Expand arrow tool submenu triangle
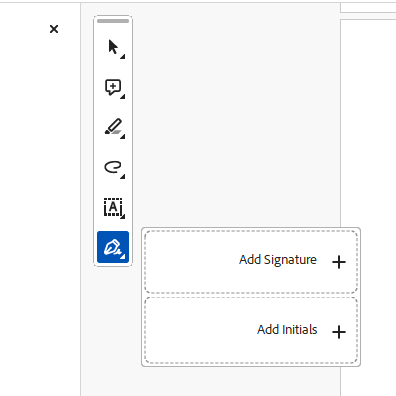 (123, 57)
